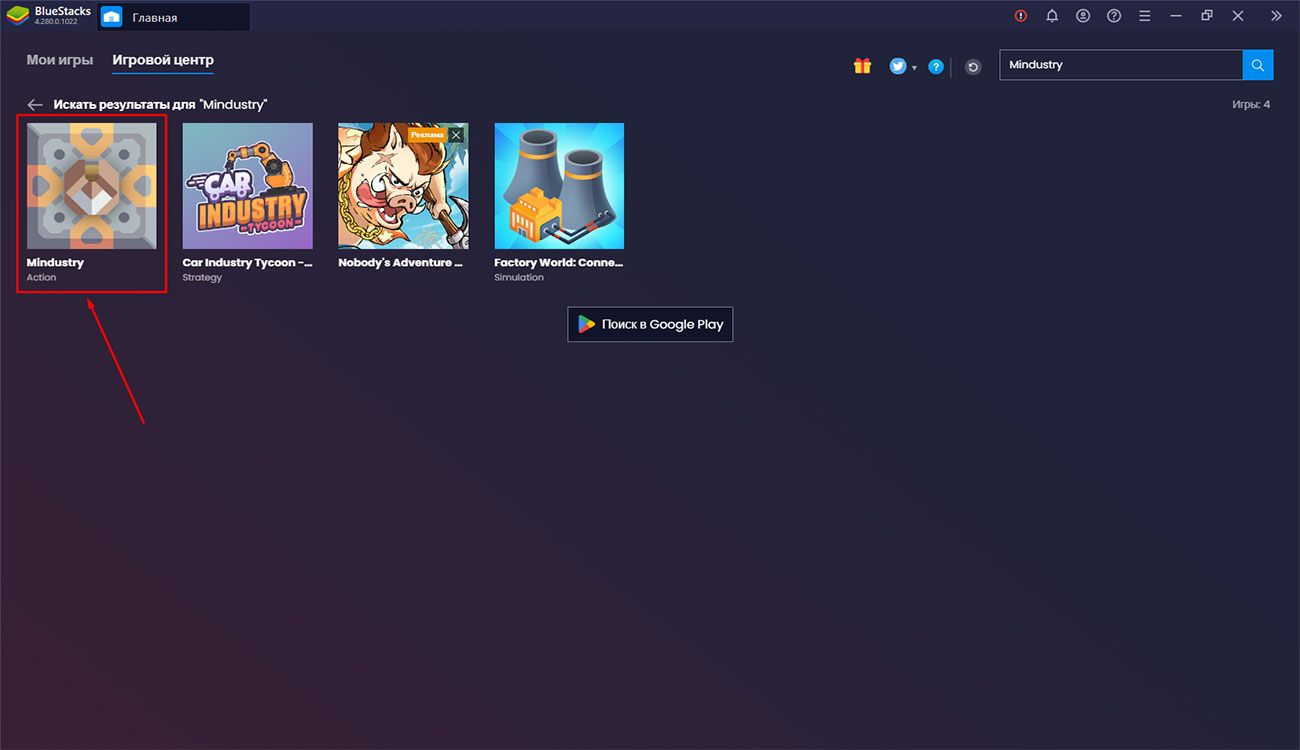Screen dimensions: 1300x750
Task: Click the blue magnifier search button
Action: click(1258, 65)
